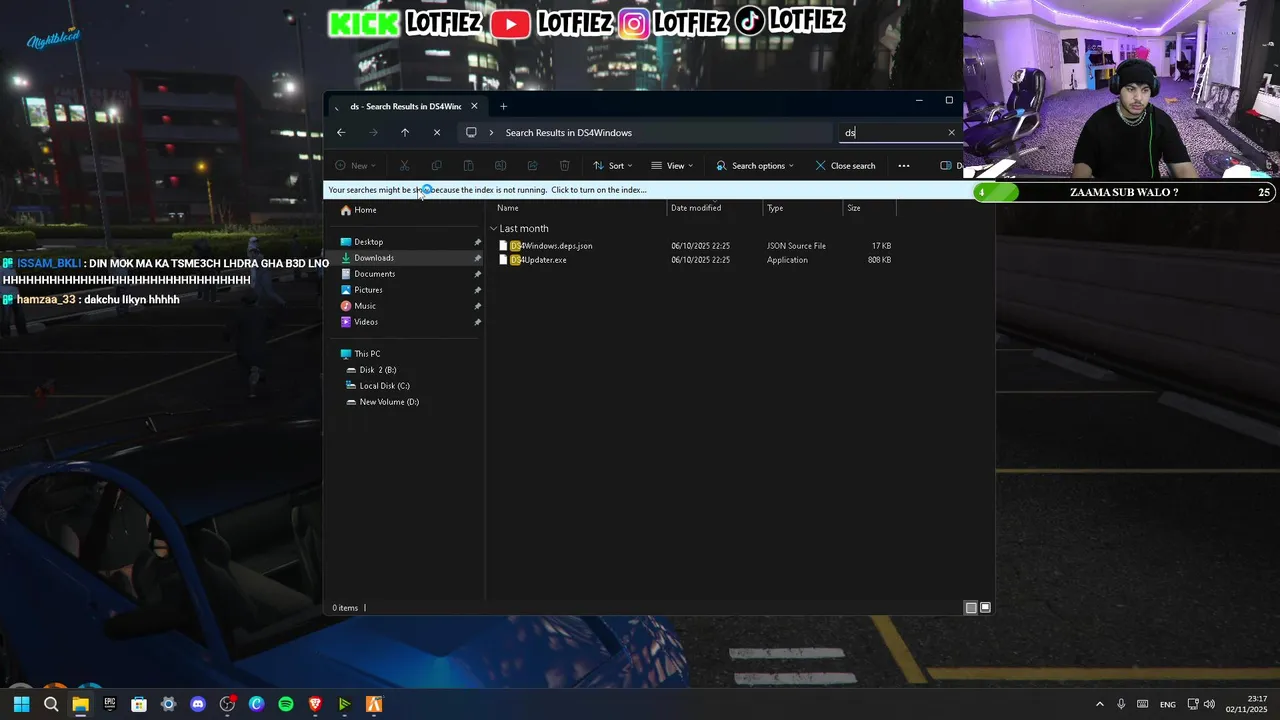Open the Sort dropdown

click(613, 165)
